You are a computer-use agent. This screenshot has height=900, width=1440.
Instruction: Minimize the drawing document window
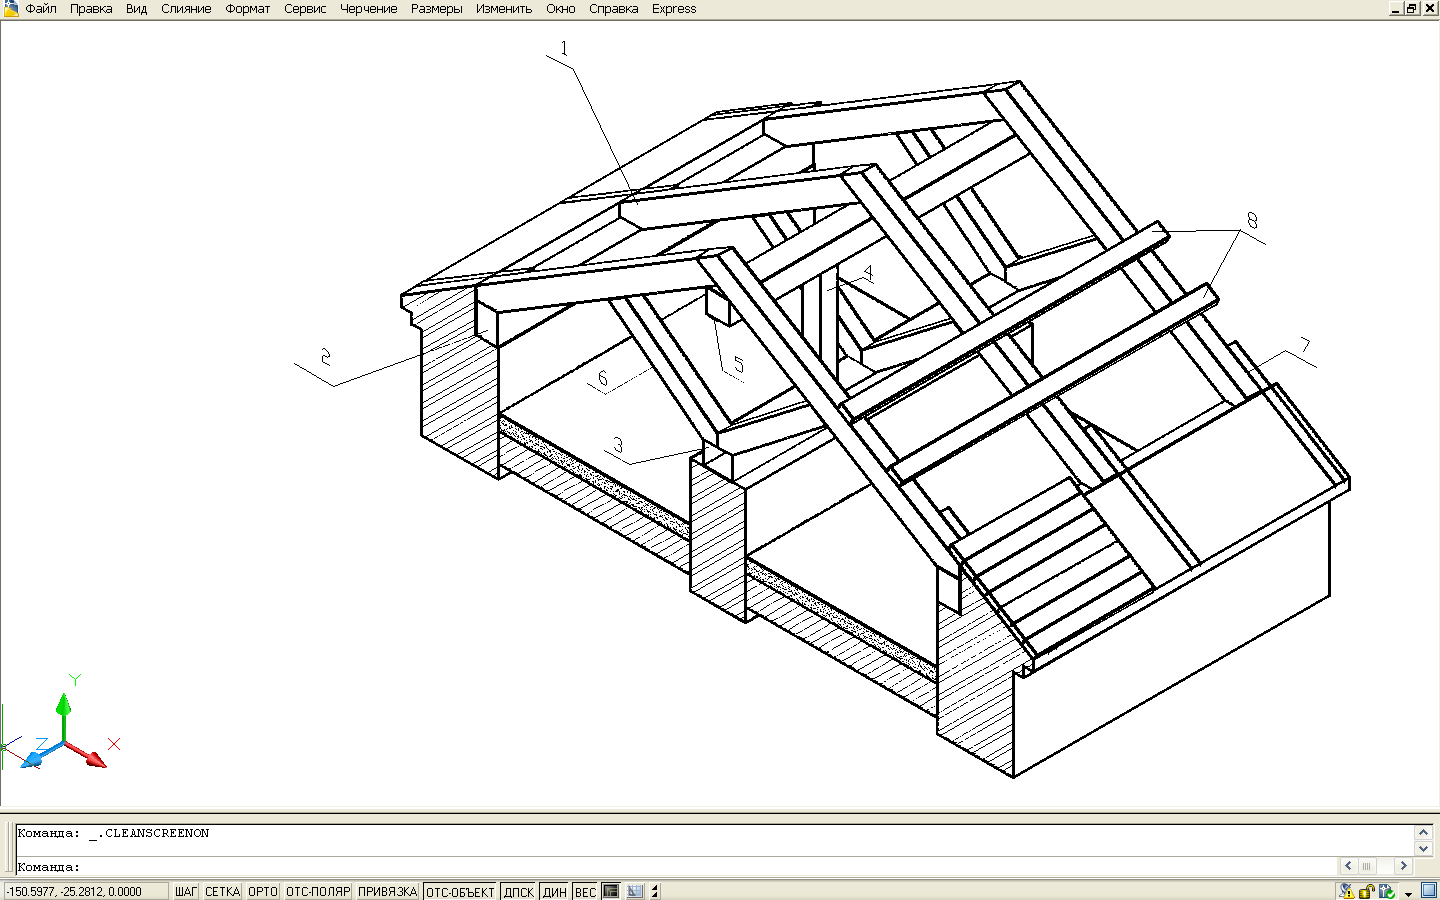(1396, 8)
